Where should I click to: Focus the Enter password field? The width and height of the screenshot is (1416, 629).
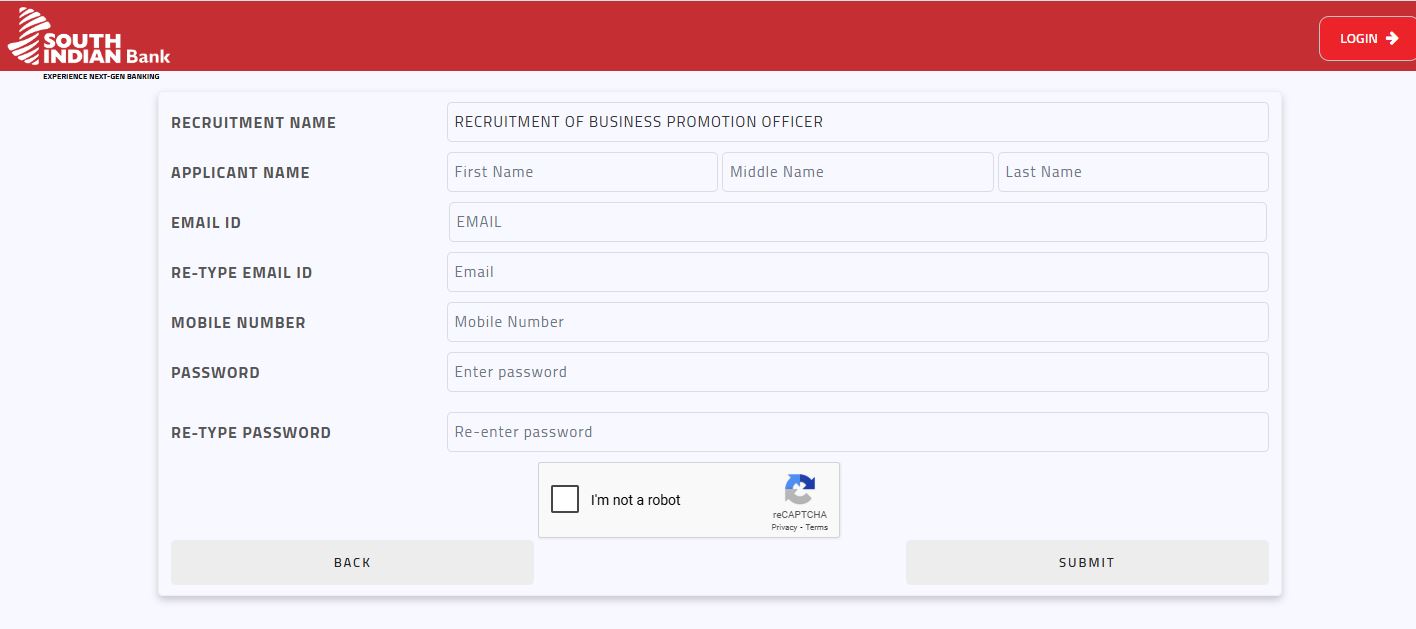point(857,372)
